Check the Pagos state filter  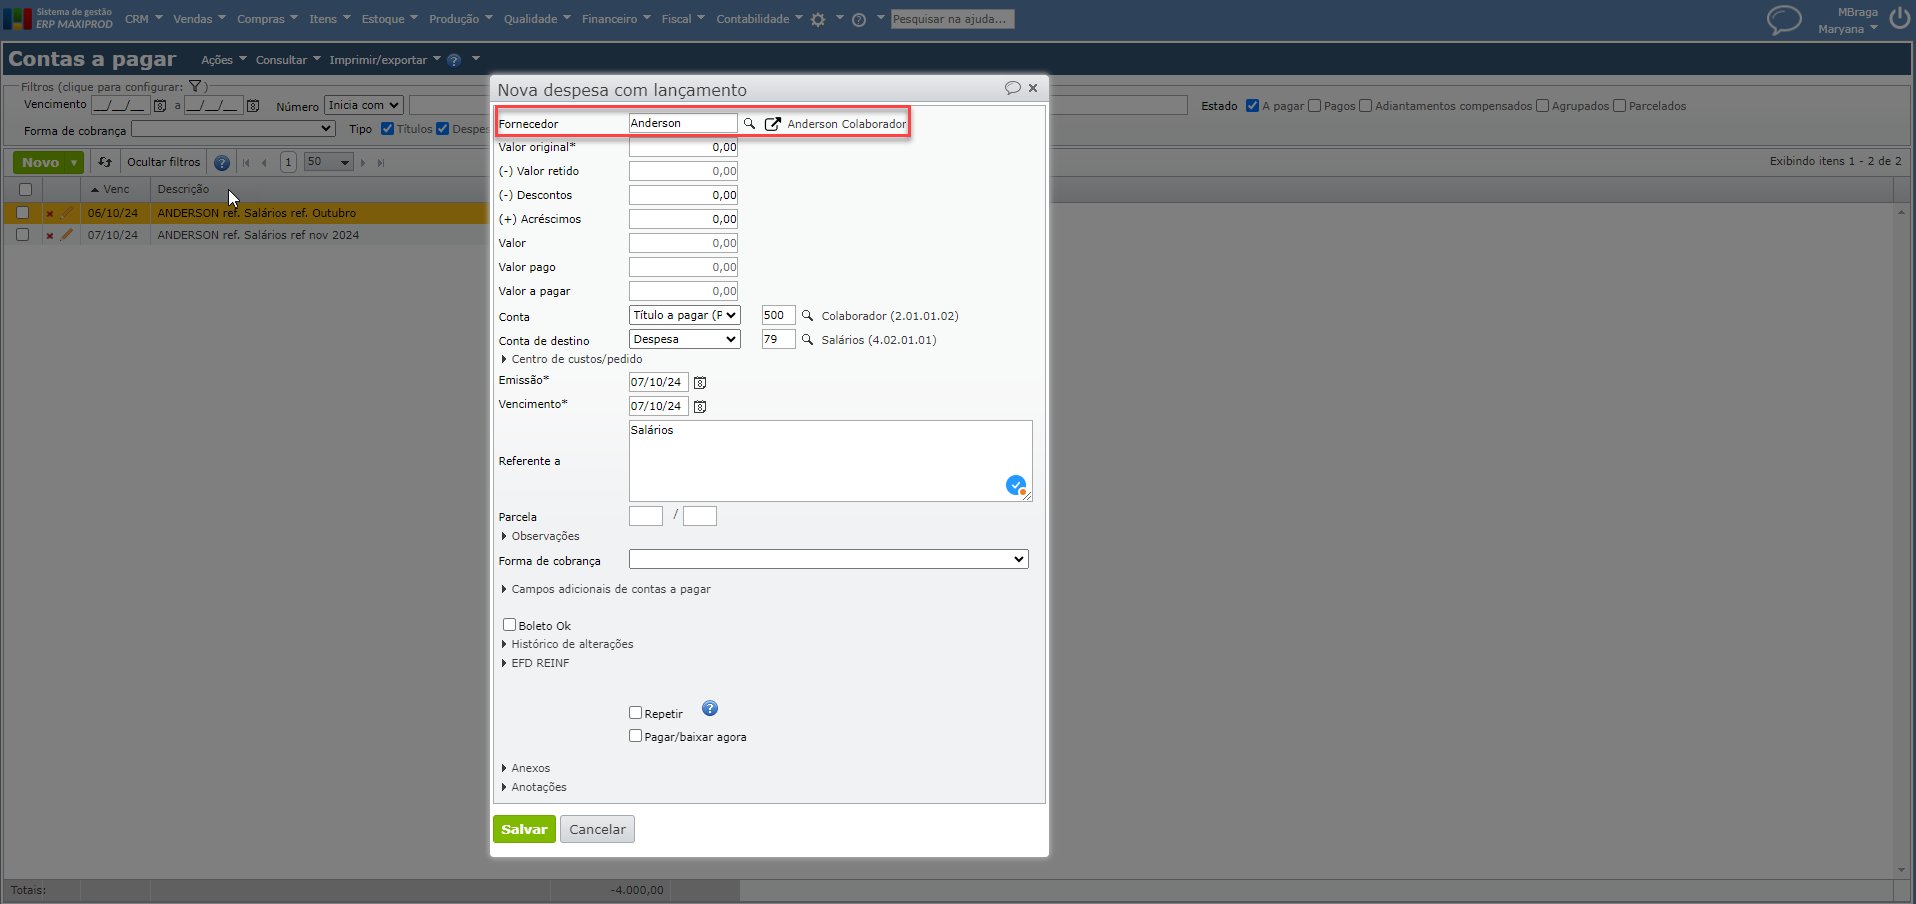(1315, 106)
